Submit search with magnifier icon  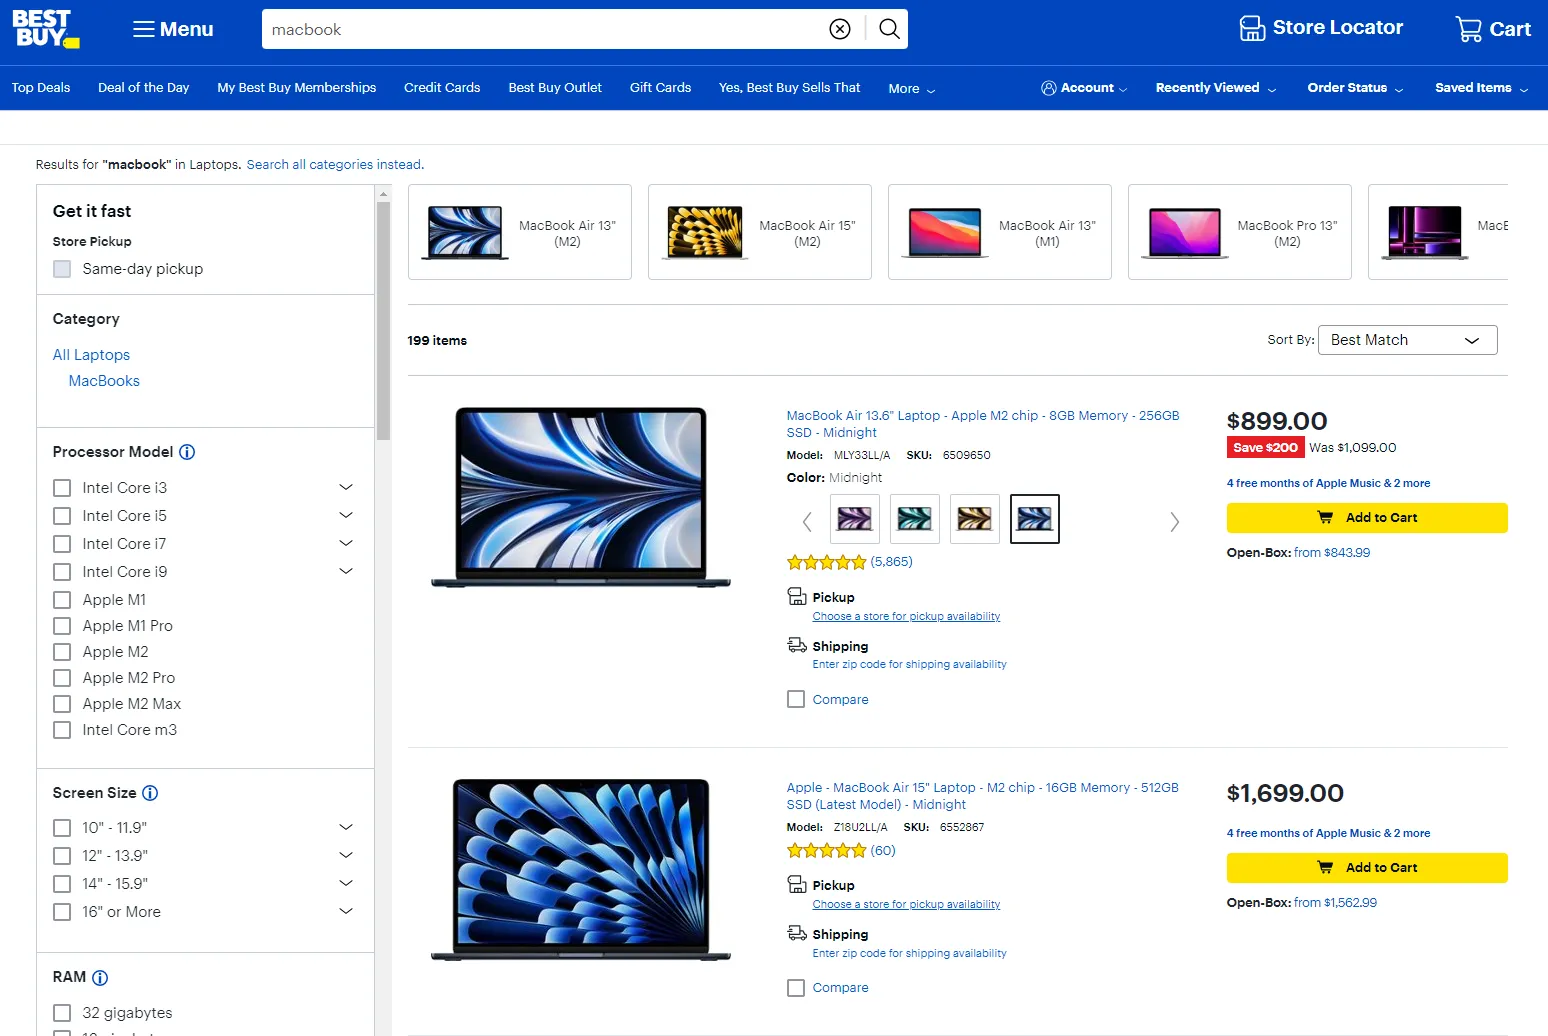point(889,29)
